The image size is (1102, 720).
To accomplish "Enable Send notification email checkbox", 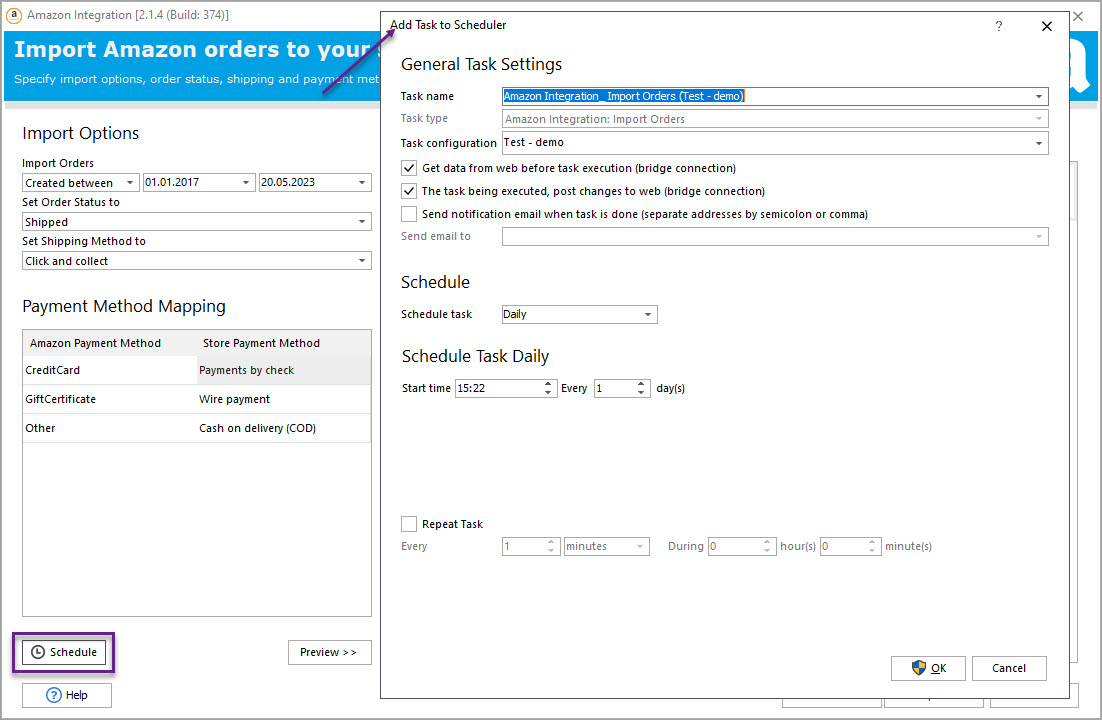I will 409,214.
